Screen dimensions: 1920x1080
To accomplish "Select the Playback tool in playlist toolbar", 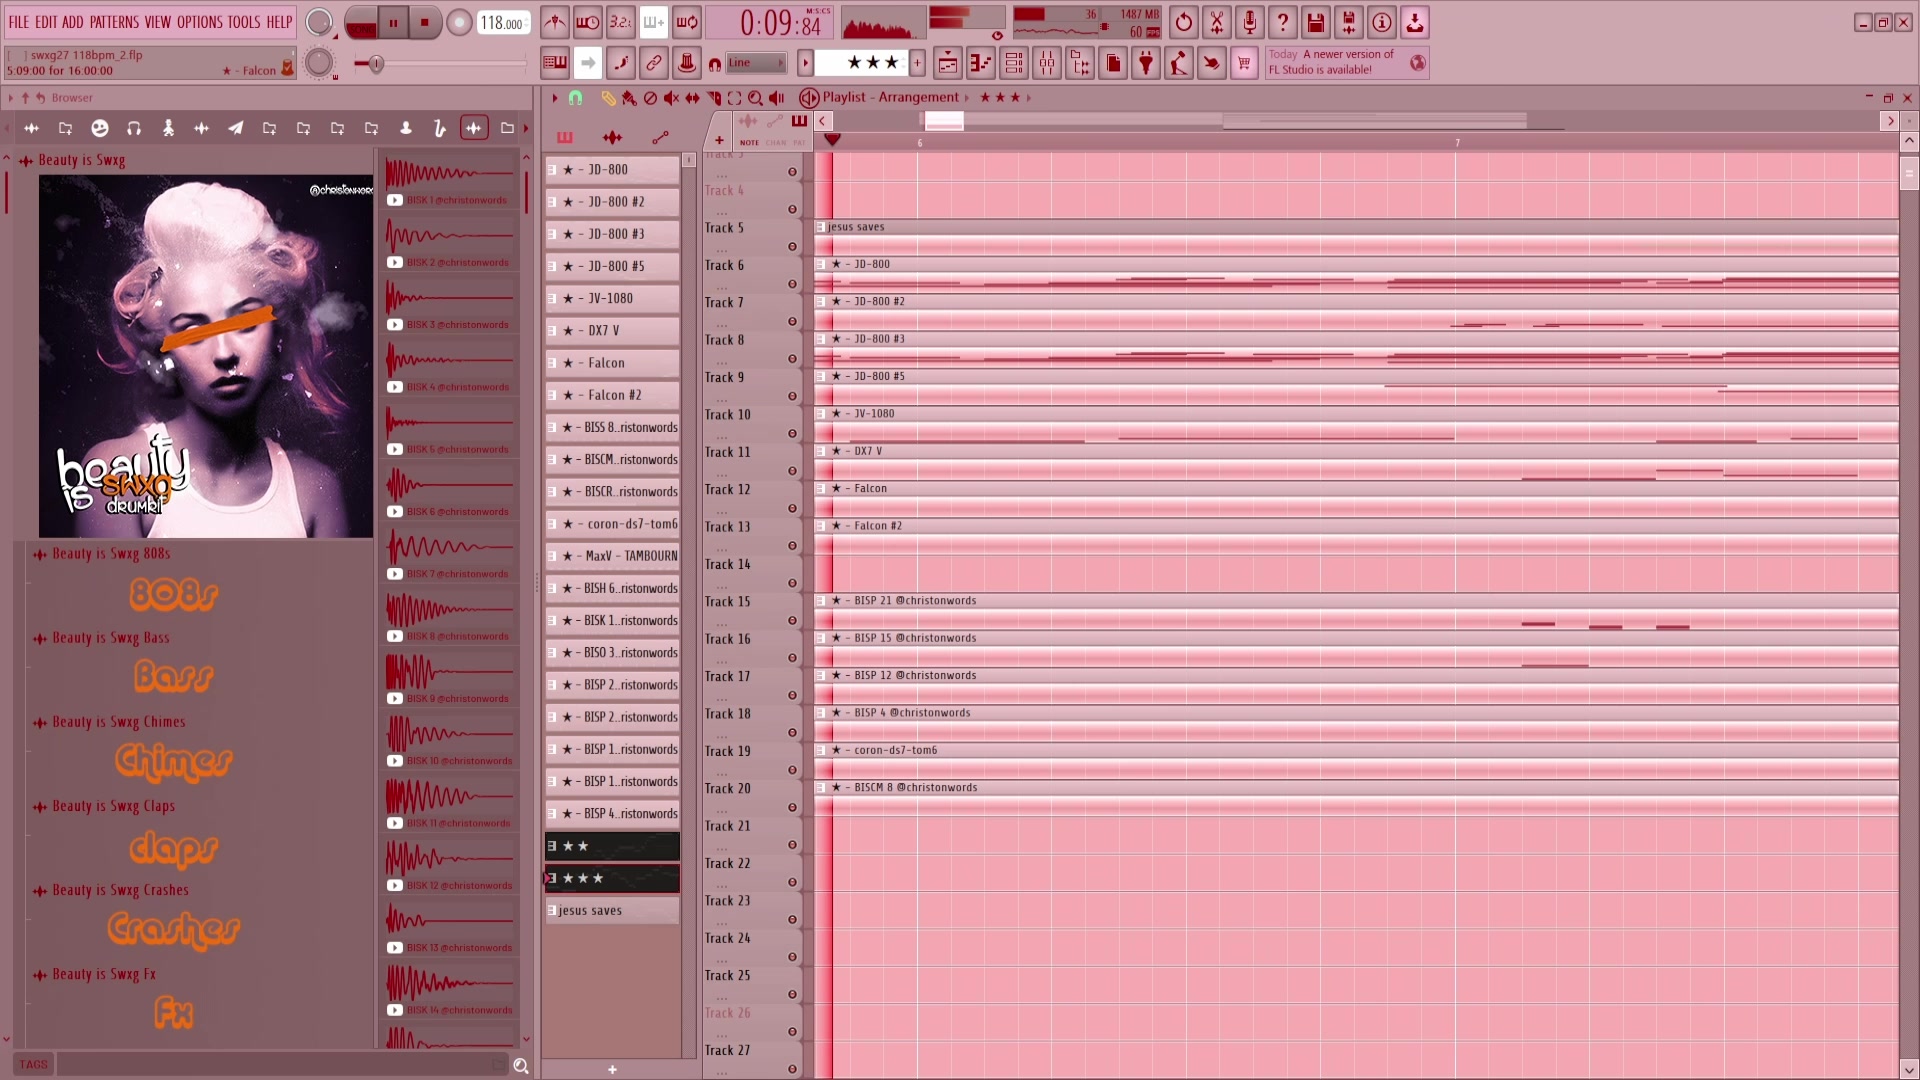I will [x=776, y=98].
